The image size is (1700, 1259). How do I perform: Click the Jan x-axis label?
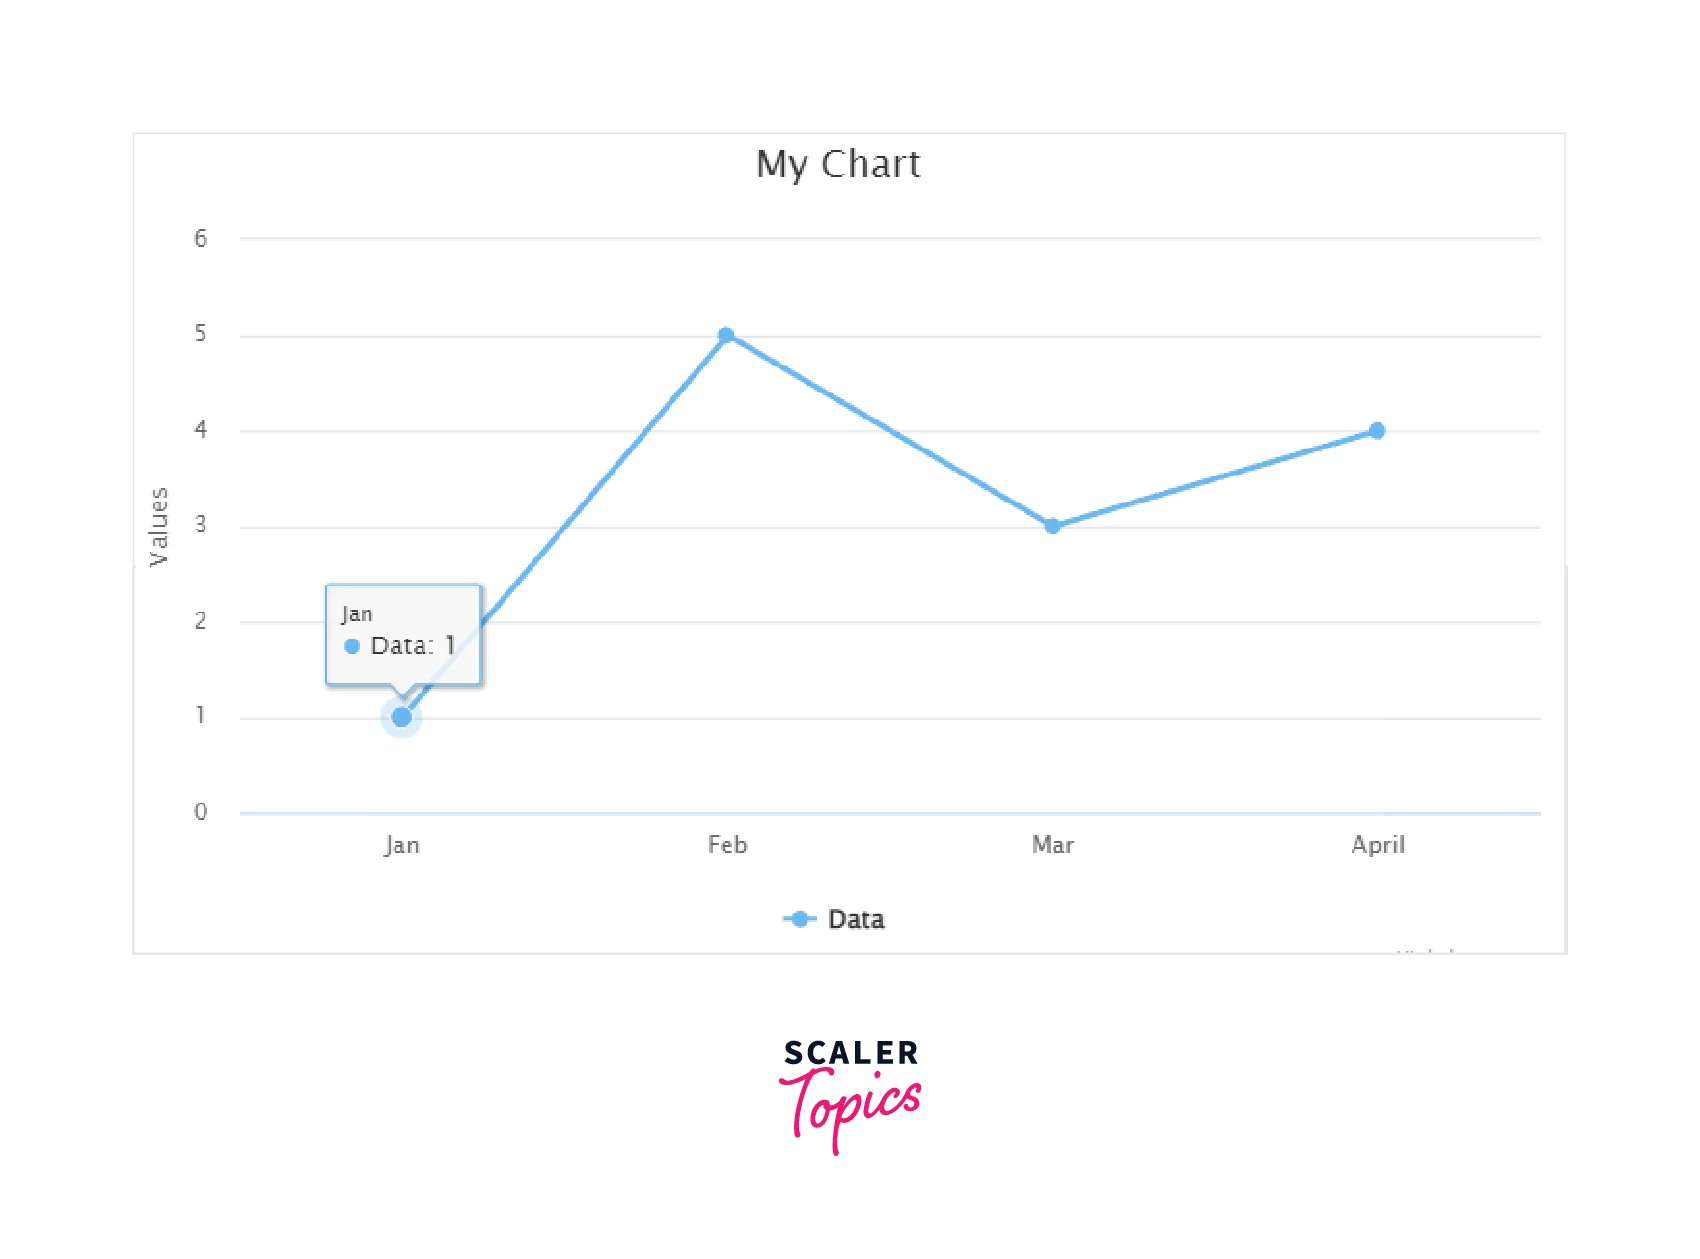[401, 845]
